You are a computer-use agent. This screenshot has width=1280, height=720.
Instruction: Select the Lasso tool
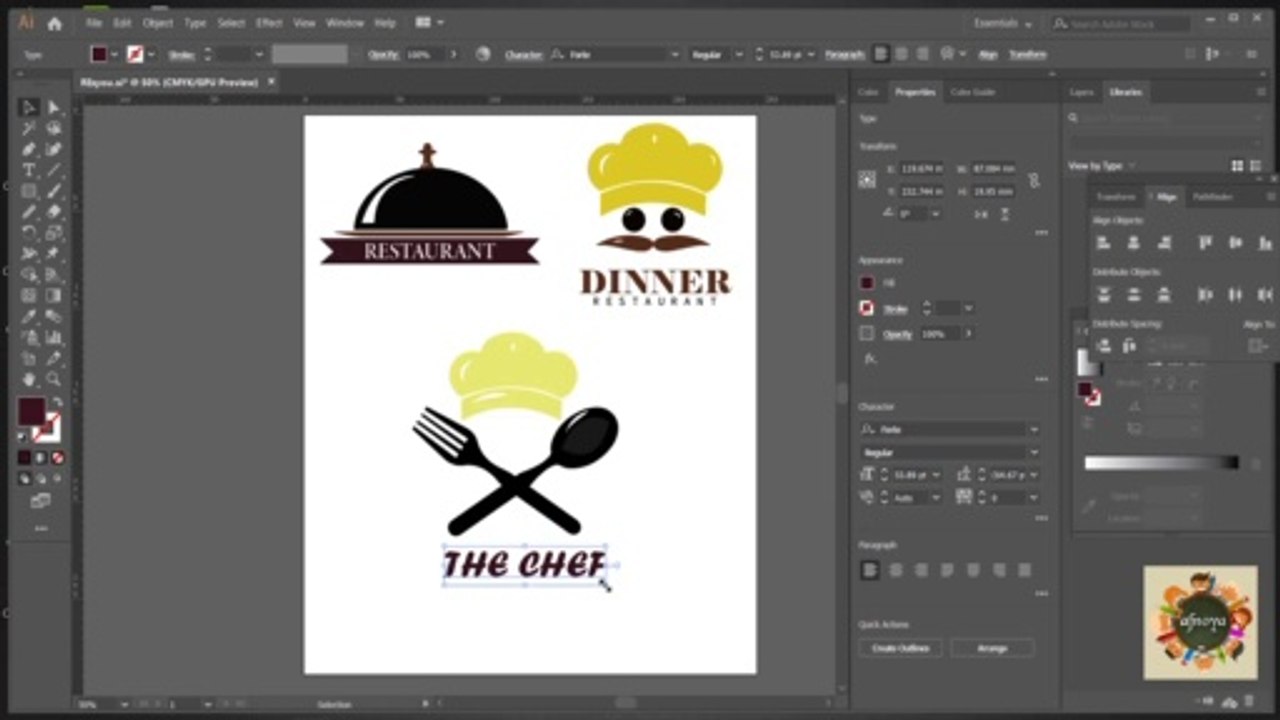pyautogui.click(x=53, y=128)
